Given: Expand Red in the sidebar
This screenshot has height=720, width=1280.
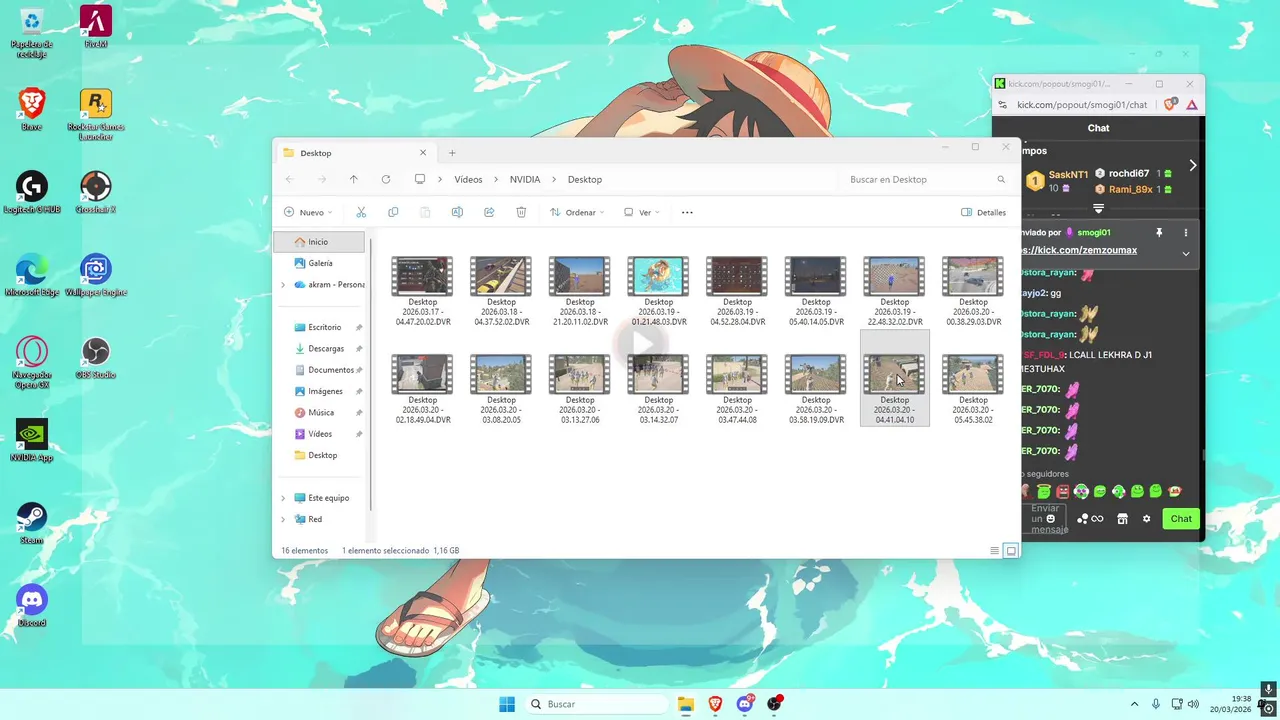Looking at the screenshot, I should [283, 519].
